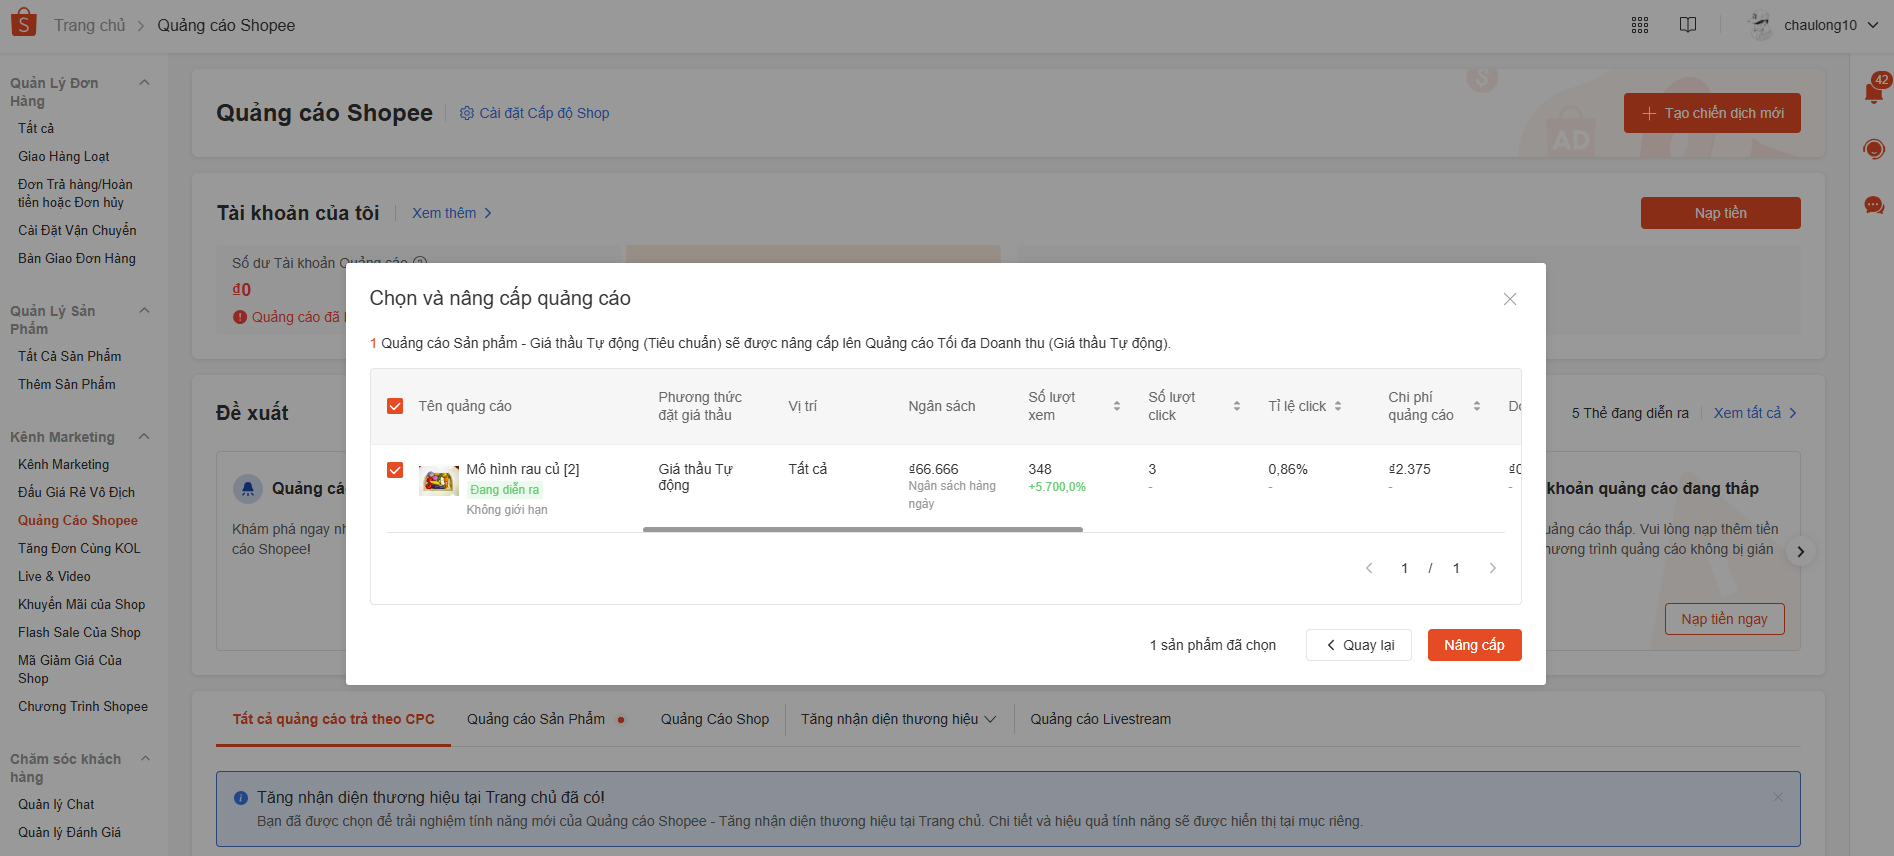
Task: Click the Nâng cấp button
Action: tap(1474, 645)
